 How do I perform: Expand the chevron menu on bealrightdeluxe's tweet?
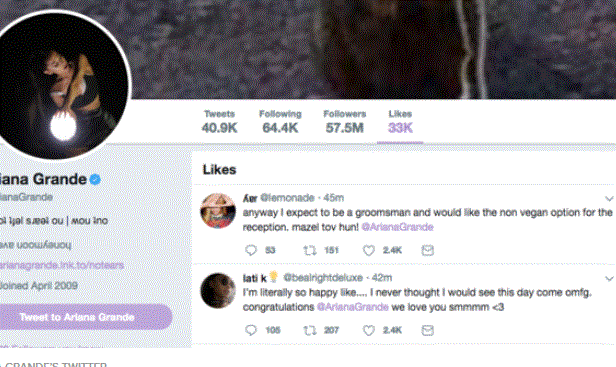[x=609, y=279]
